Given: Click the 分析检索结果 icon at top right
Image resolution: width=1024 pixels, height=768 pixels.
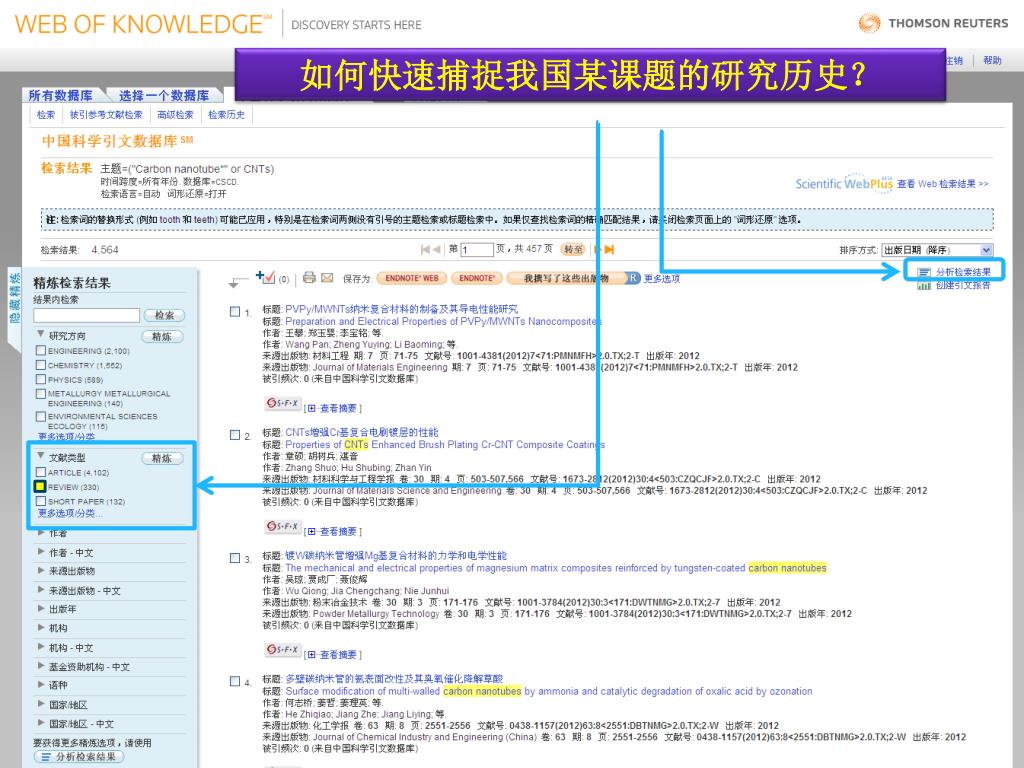Looking at the screenshot, I should pyautogui.click(x=924, y=272).
